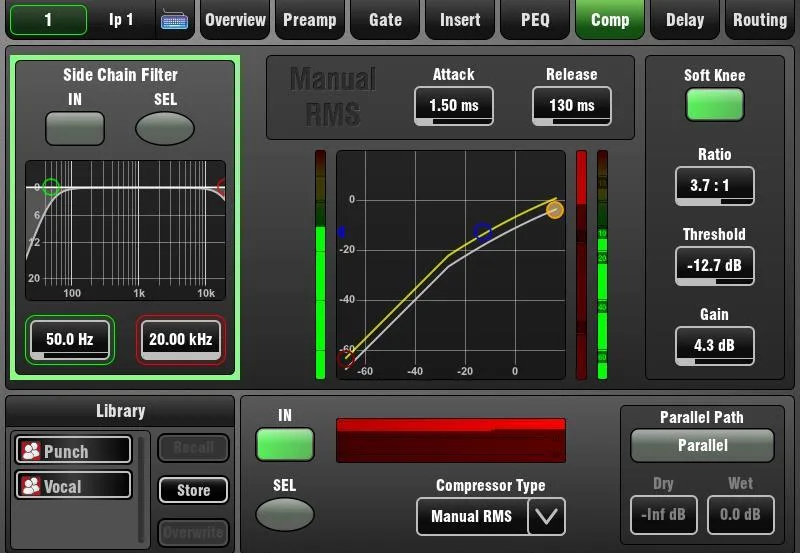The image size is (800, 553).
Task: Open the Routing tab
Action: click(x=760, y=20)
